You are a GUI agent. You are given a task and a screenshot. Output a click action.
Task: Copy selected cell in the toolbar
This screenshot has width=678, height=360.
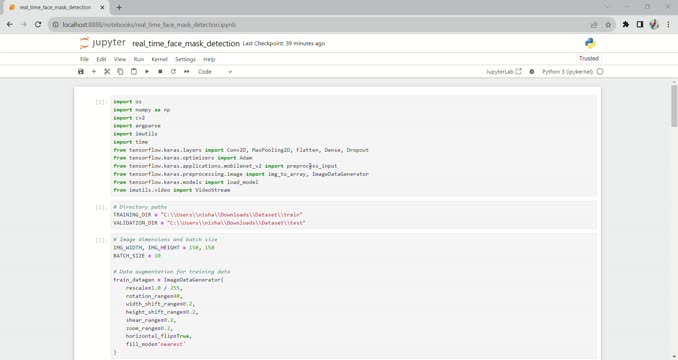click(120, 71)
